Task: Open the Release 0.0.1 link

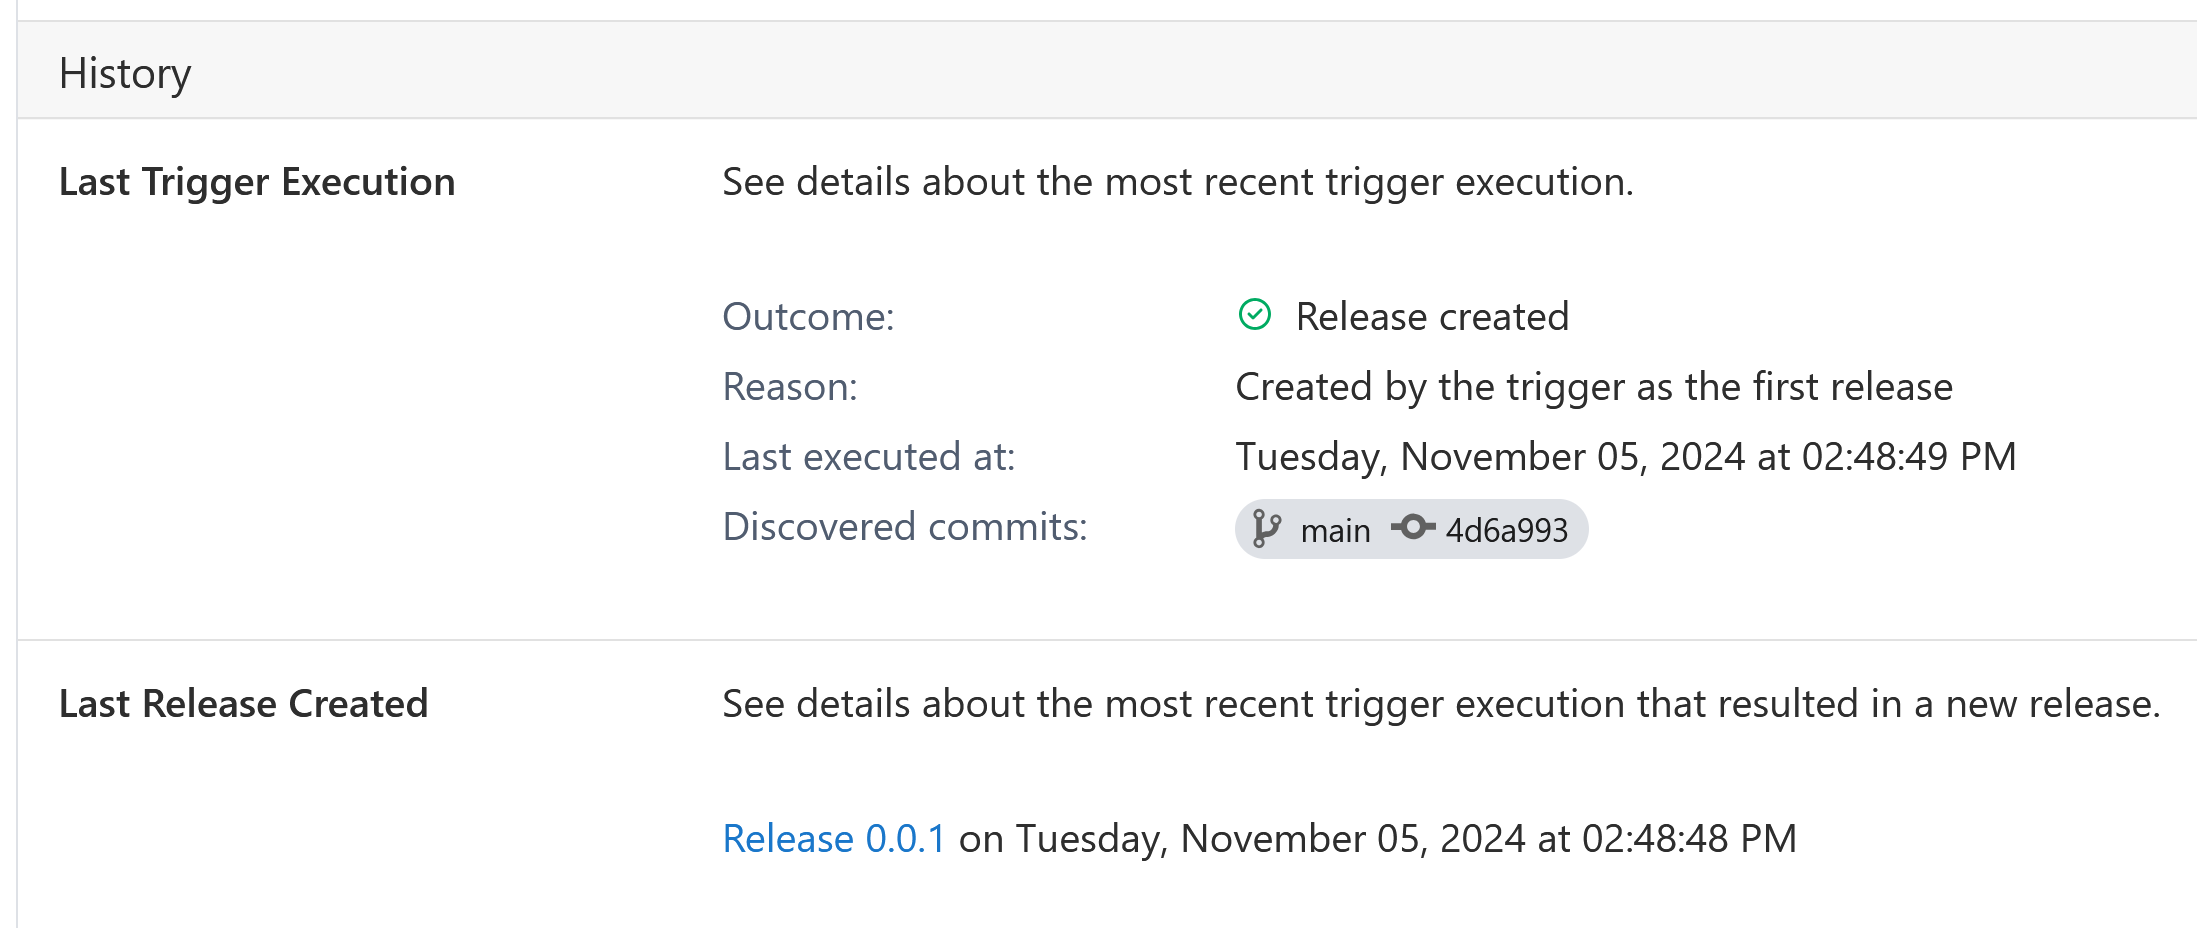Action: pyautogui.click(x=833, y=838)
